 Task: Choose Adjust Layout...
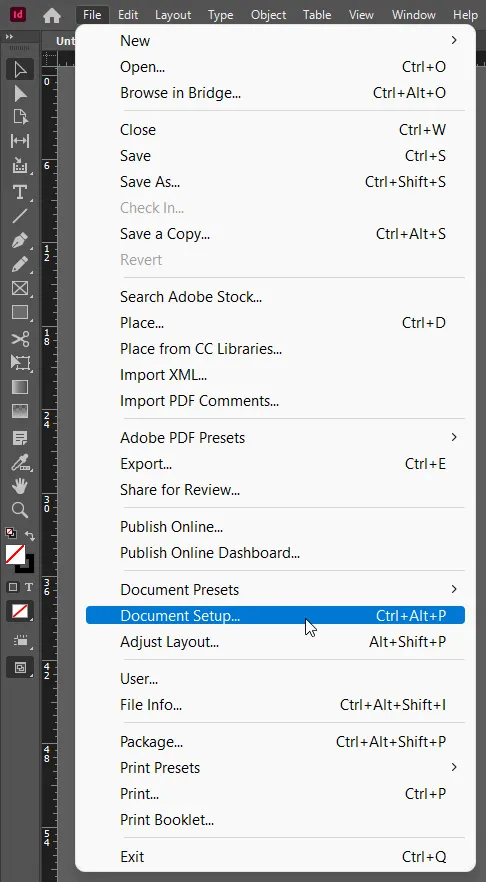pyautogui.click(x=276, y=642)
